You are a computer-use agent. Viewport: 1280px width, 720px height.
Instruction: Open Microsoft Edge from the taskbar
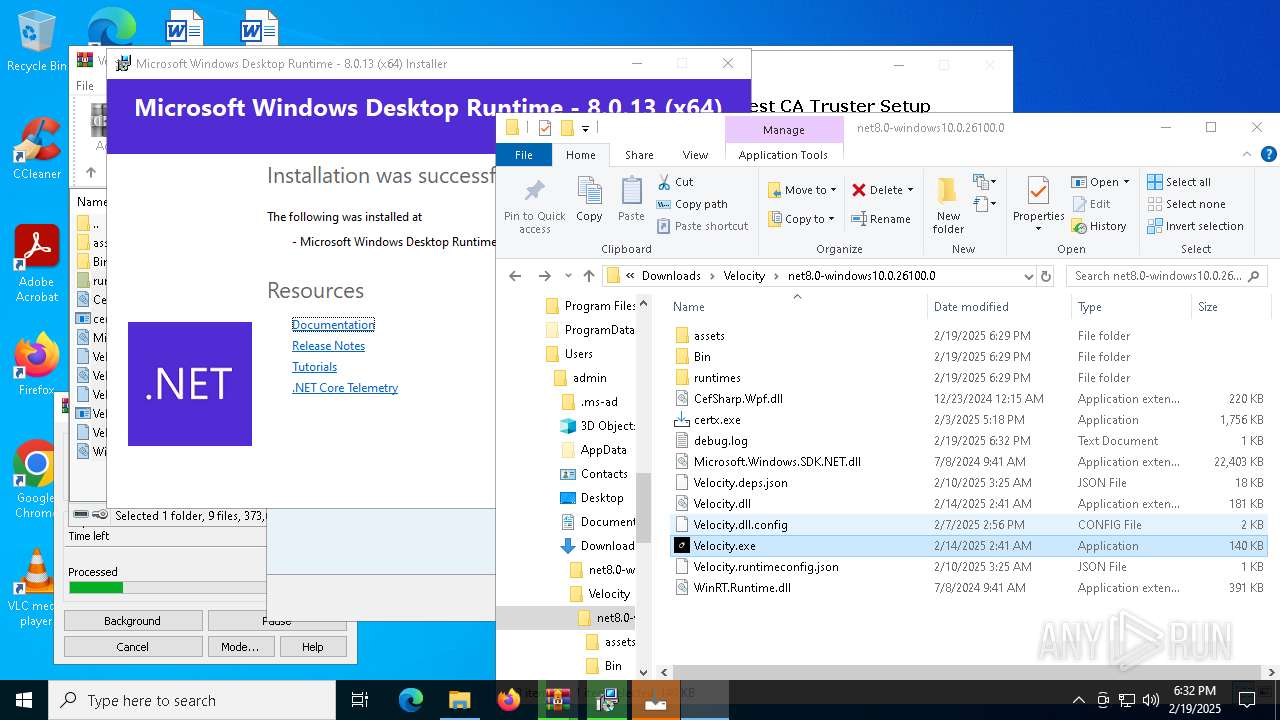(x=411, y=700)
